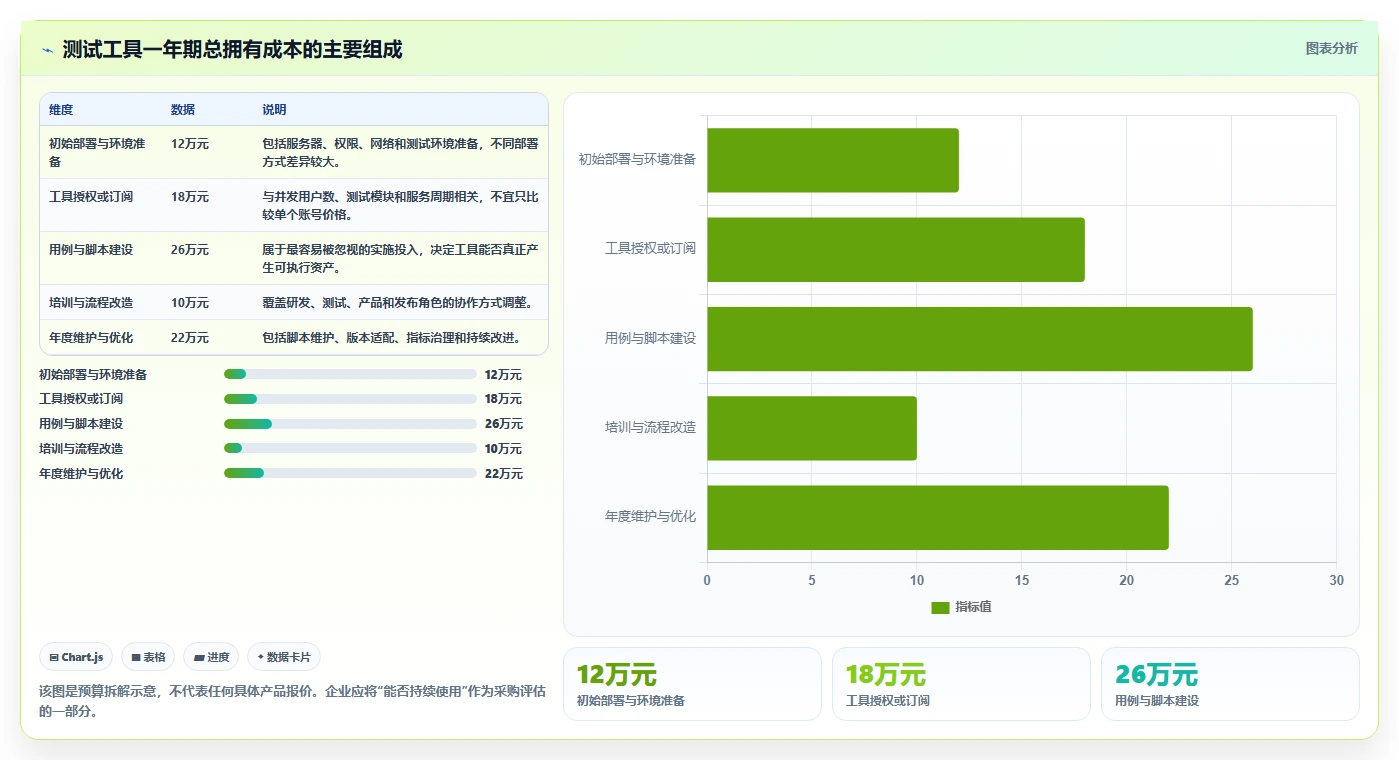The width and height of the screenshot is (1399, 760).
Task: Click description 包括脚本维护、版本适配
Action: 392,338
